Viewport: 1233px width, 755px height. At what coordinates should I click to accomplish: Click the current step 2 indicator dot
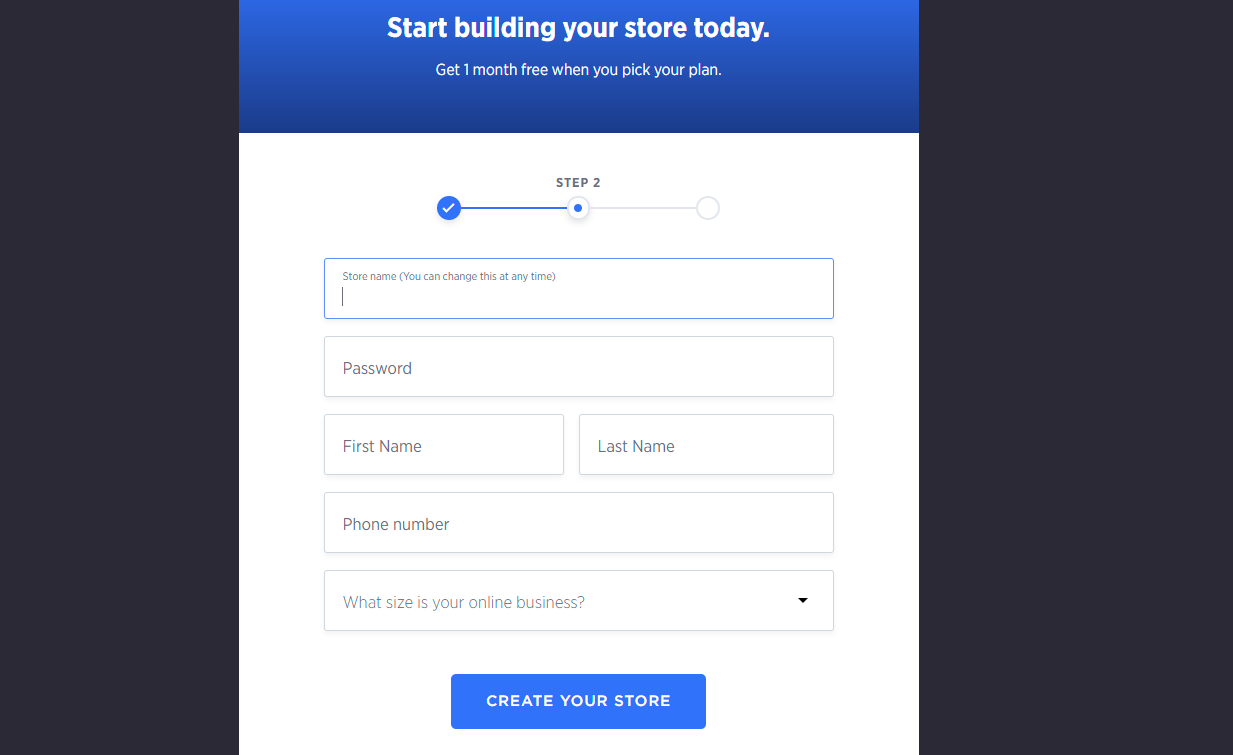click(x=578, y=208)
